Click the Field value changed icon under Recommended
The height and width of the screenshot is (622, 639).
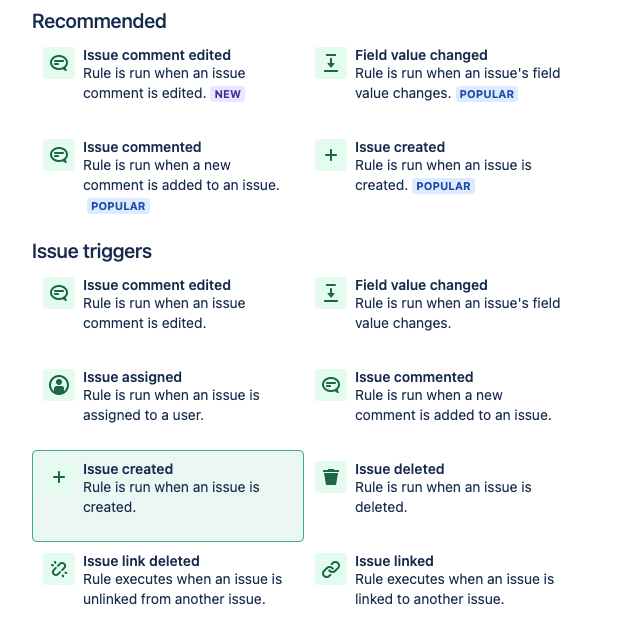click(331, 63)
